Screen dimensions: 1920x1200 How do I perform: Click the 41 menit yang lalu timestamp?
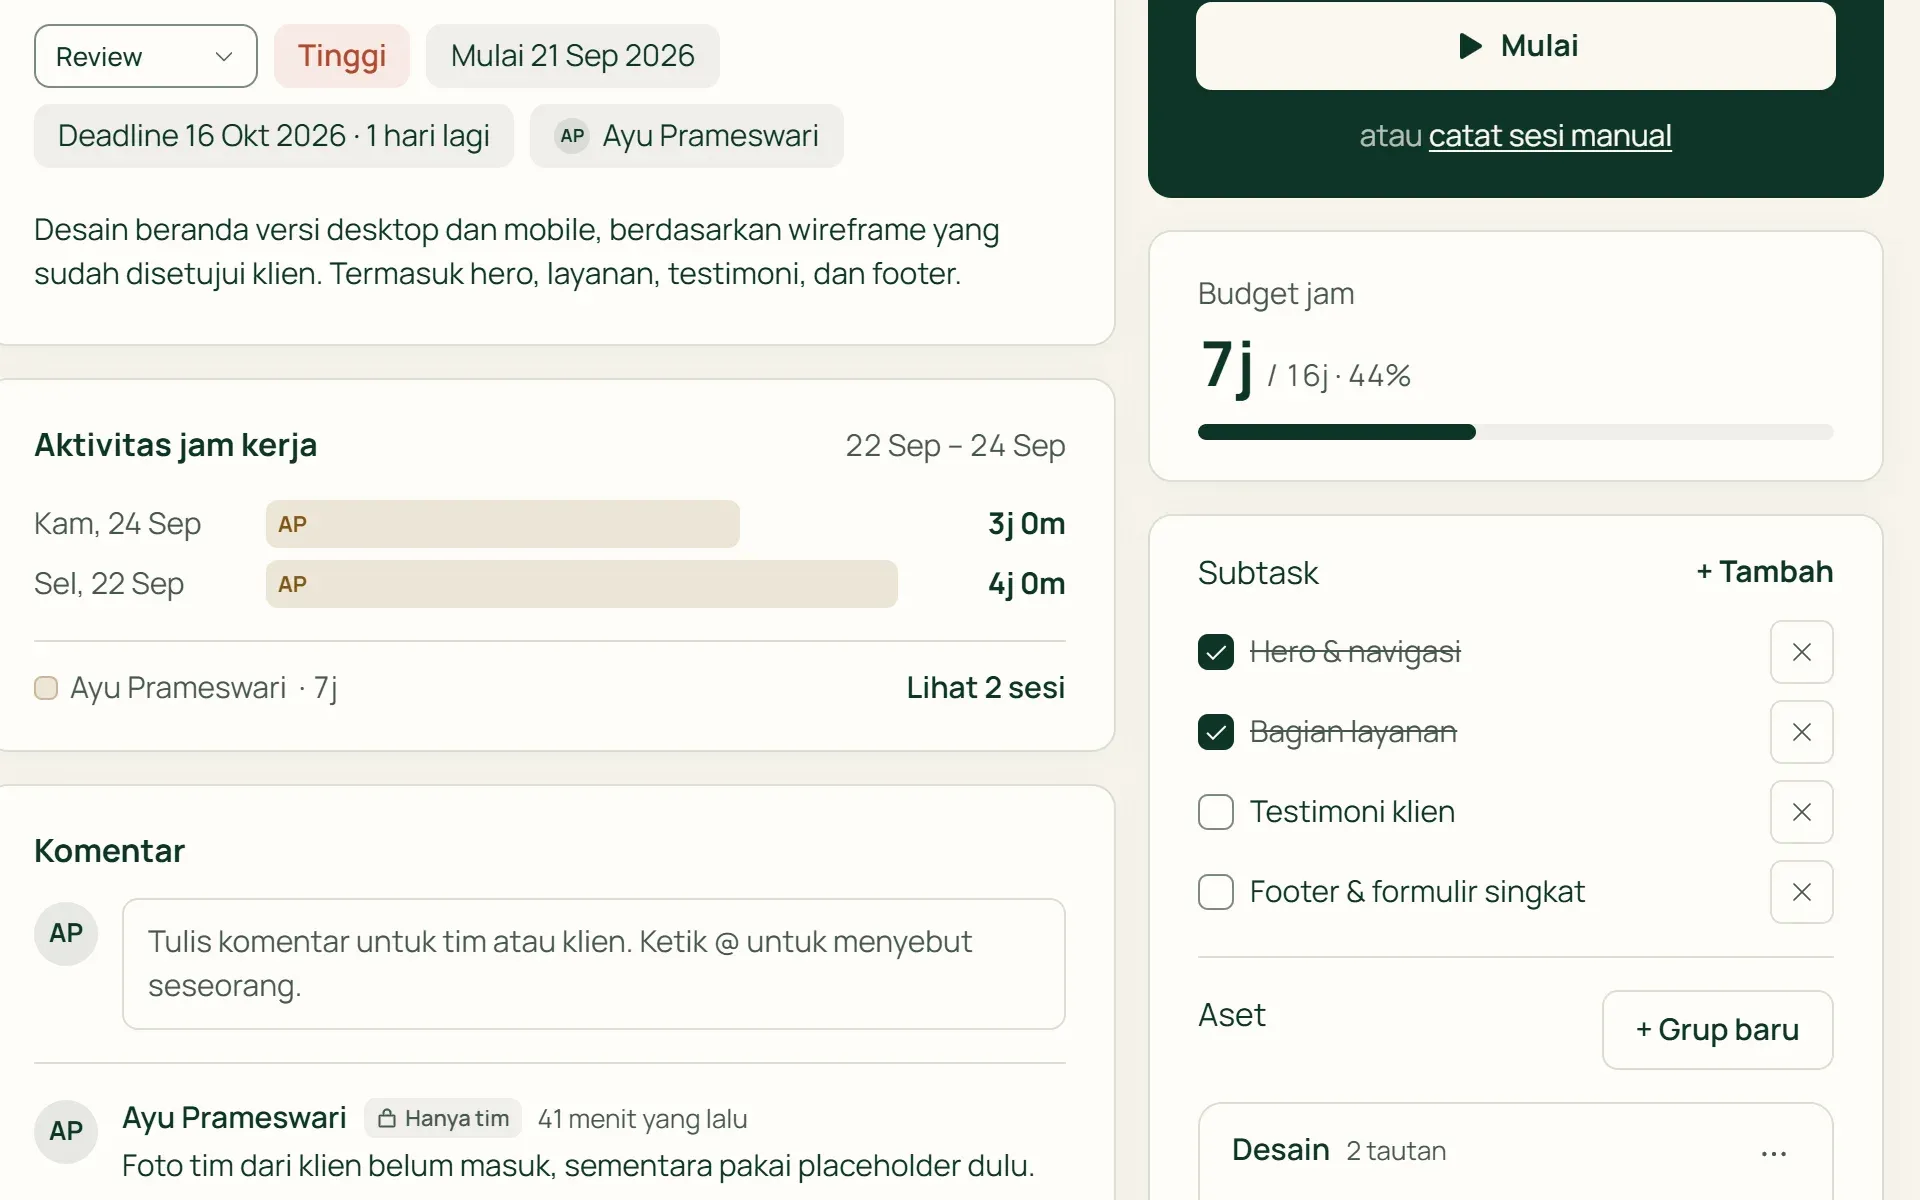(x=643, y=1119)
